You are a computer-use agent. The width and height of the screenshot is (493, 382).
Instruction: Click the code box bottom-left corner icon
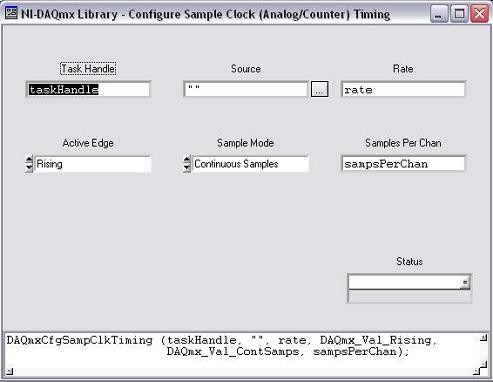[x=10, y=371]
